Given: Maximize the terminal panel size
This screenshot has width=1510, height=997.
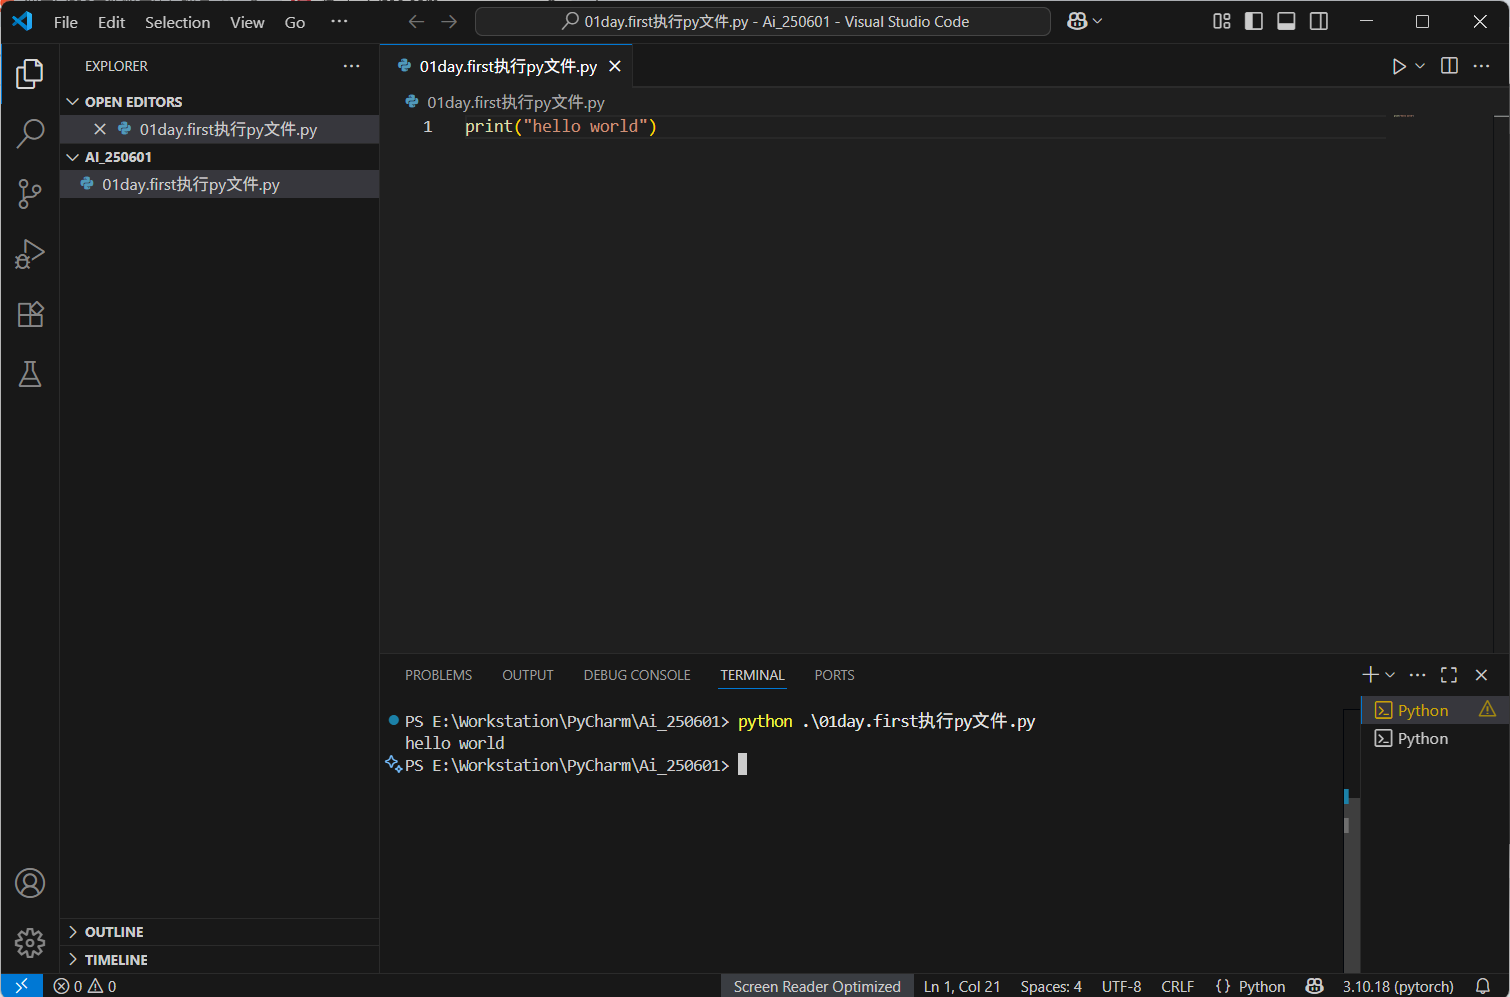Looking at the screenshot, I should [1449, 675].
